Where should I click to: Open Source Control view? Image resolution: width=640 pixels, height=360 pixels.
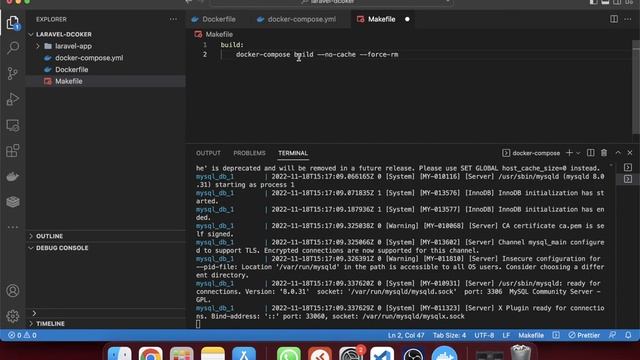point(13,73)
